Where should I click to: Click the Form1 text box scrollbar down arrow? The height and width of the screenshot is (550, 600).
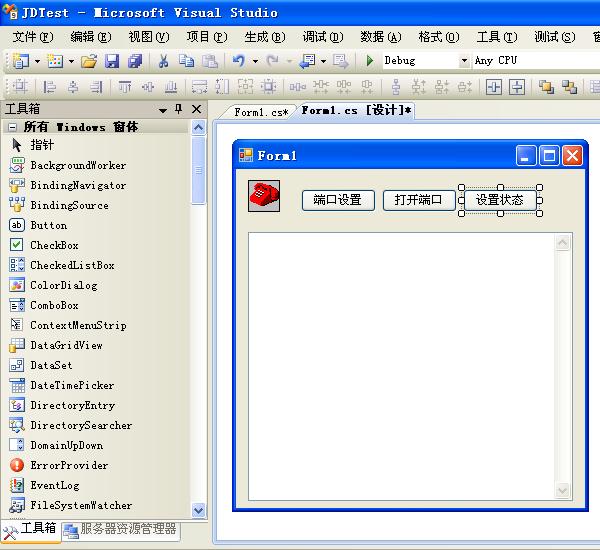tap(562, 491)
